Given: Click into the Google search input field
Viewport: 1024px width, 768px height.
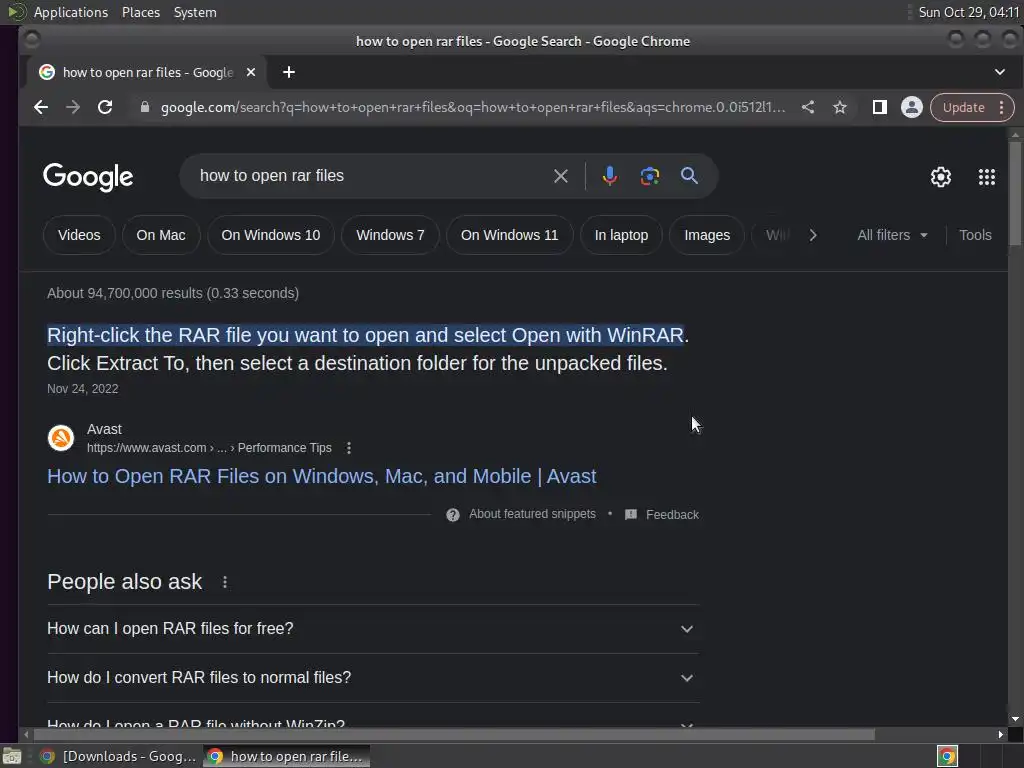Looking at the screenshot, I should click(x=372, y=176).
